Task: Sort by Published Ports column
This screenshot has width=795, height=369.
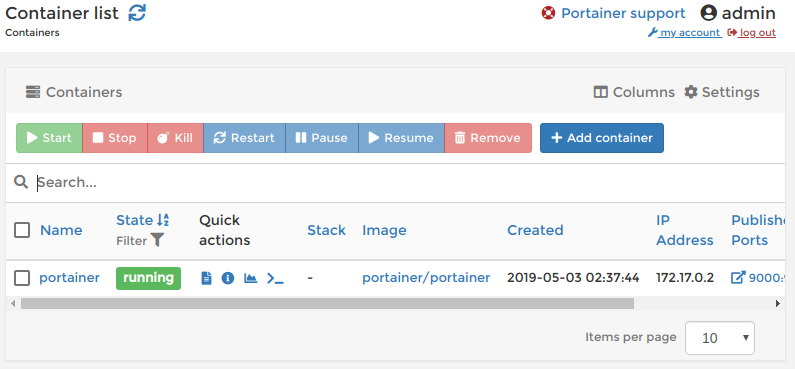Action: (x=758, y=230)
